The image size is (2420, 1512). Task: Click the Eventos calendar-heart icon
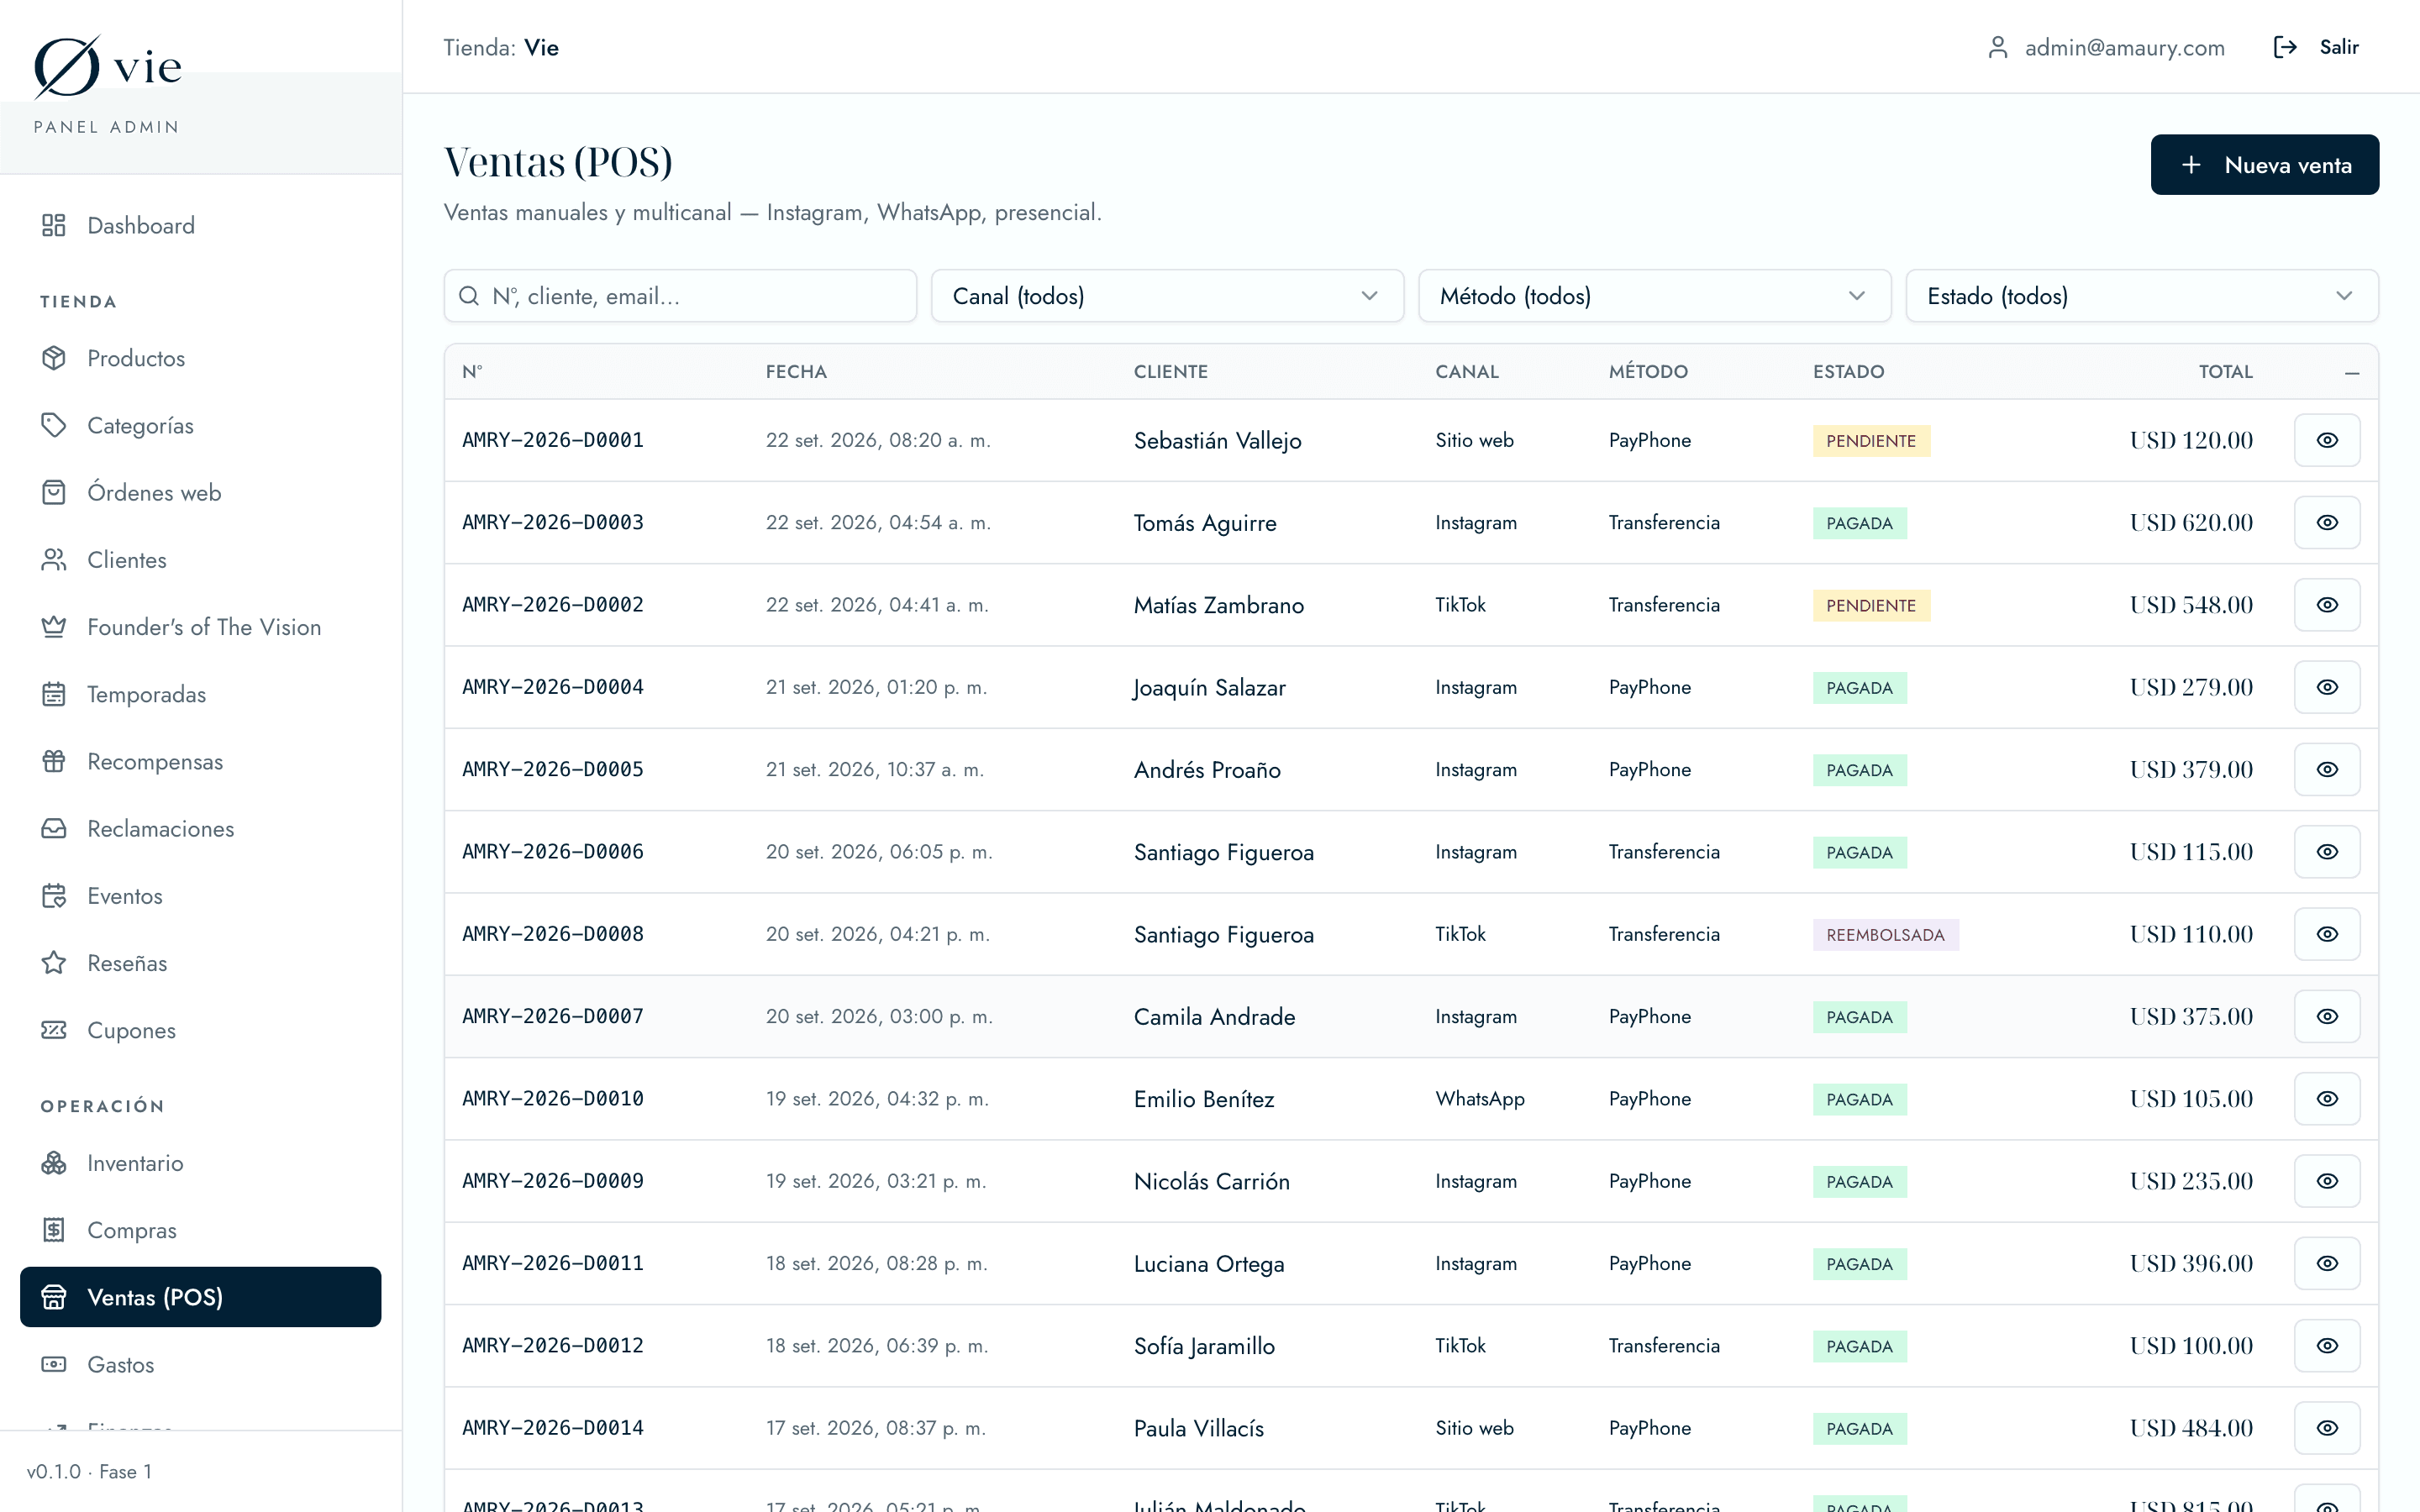tap(54, 895)
